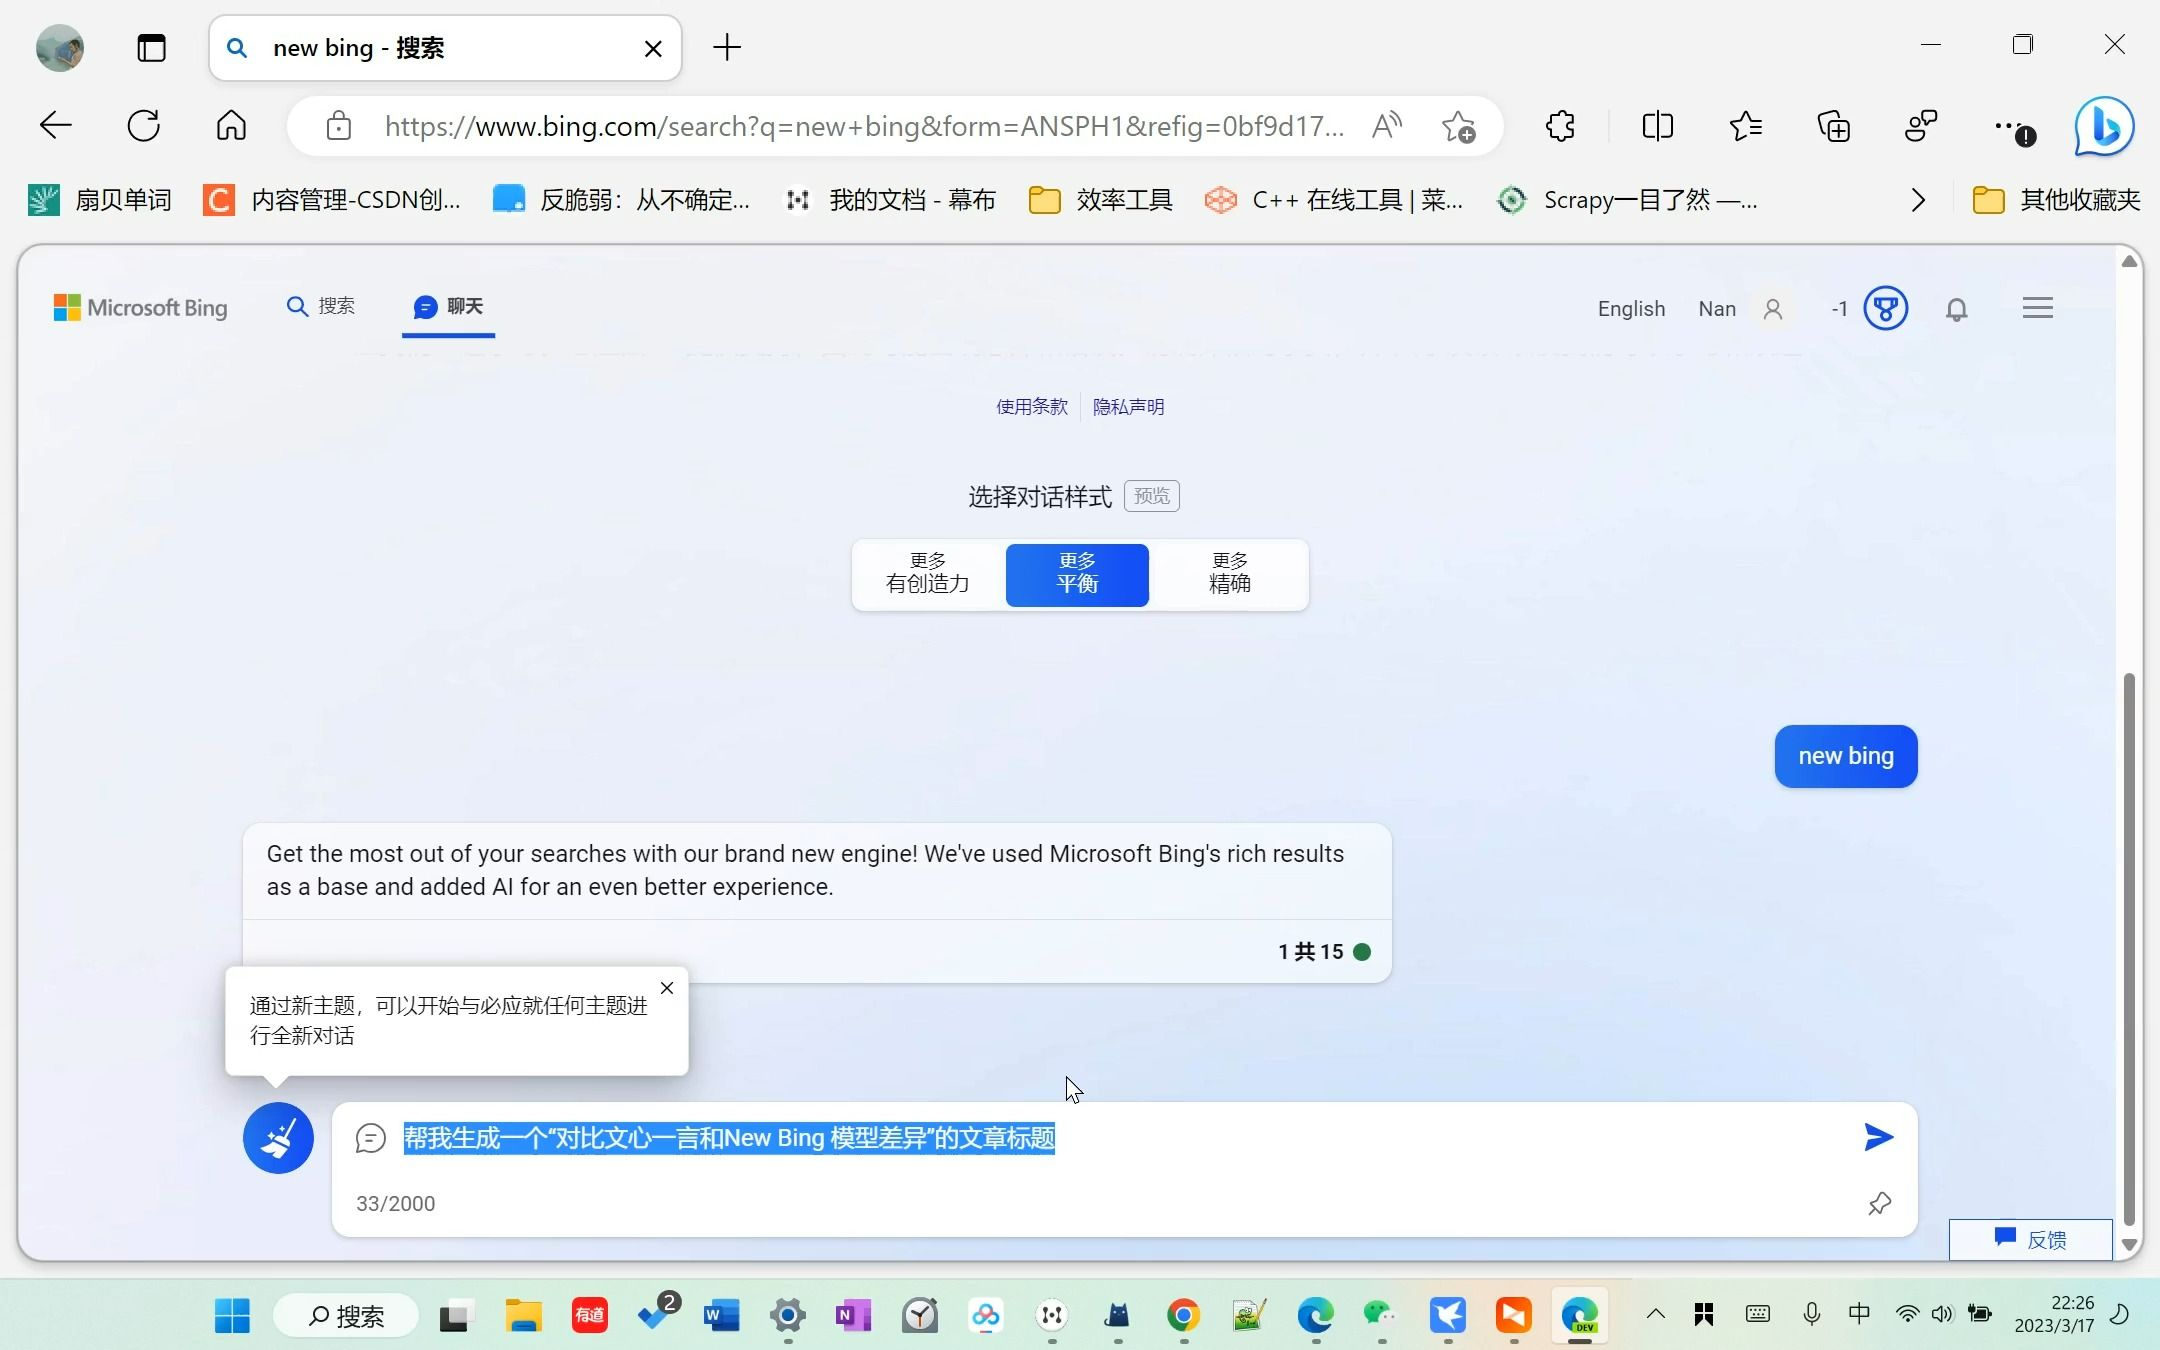This screenshot has width=2160, height=1350.
Task: Open Favorites star list icon
Action: point(1745,126)
